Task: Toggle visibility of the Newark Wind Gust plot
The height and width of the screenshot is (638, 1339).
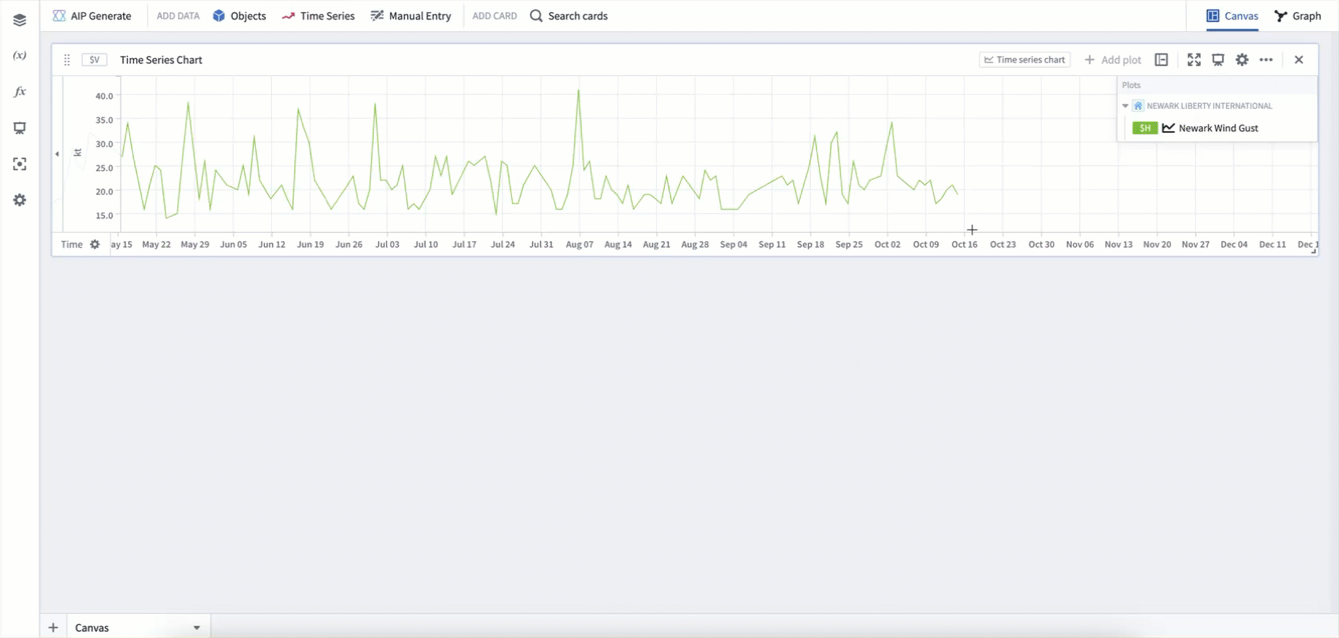Action: [1167, 128]
